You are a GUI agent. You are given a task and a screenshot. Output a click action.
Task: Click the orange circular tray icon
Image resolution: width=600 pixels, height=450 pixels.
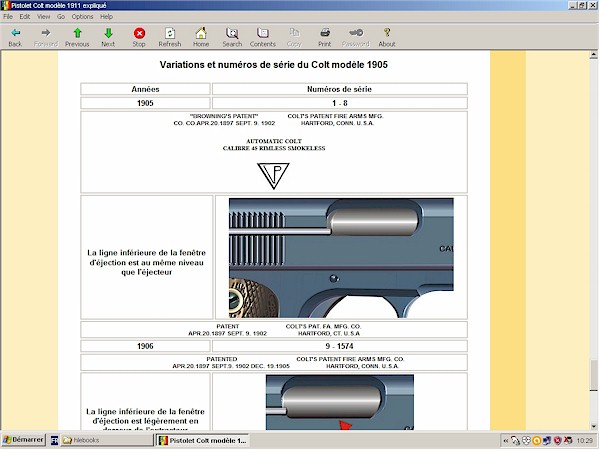(x=537, y=441)
